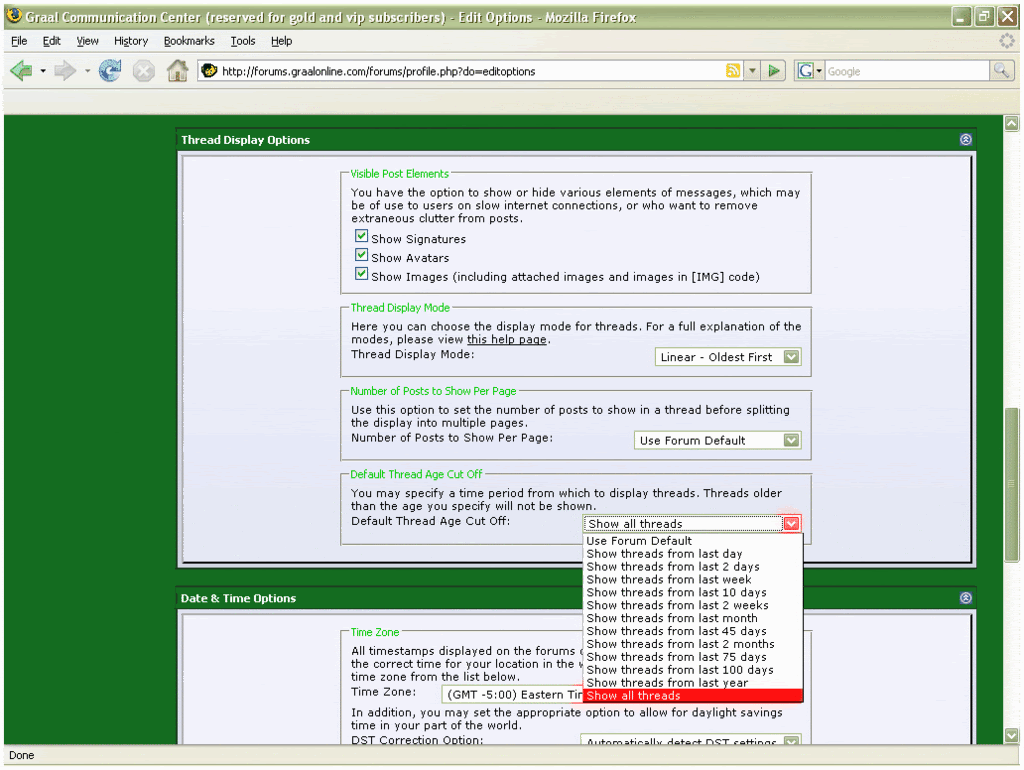Click the Stop loading button
The image size is (1024, 770).
[144, 71]
